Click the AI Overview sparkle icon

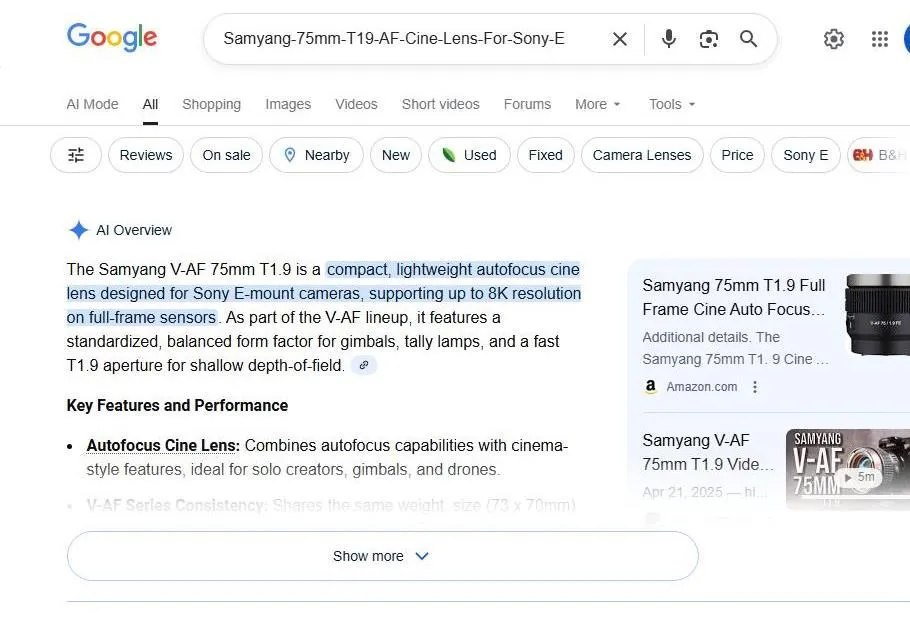pyautogui.click(x=78, y=230)
